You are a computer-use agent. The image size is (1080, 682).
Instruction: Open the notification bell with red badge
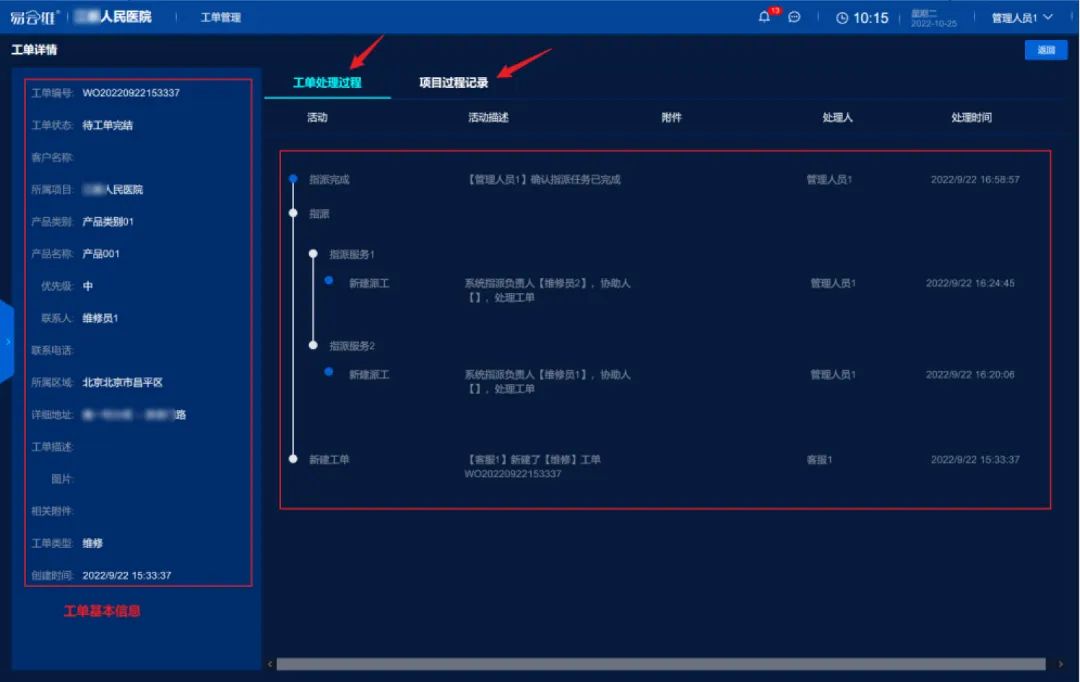(765, 17)
